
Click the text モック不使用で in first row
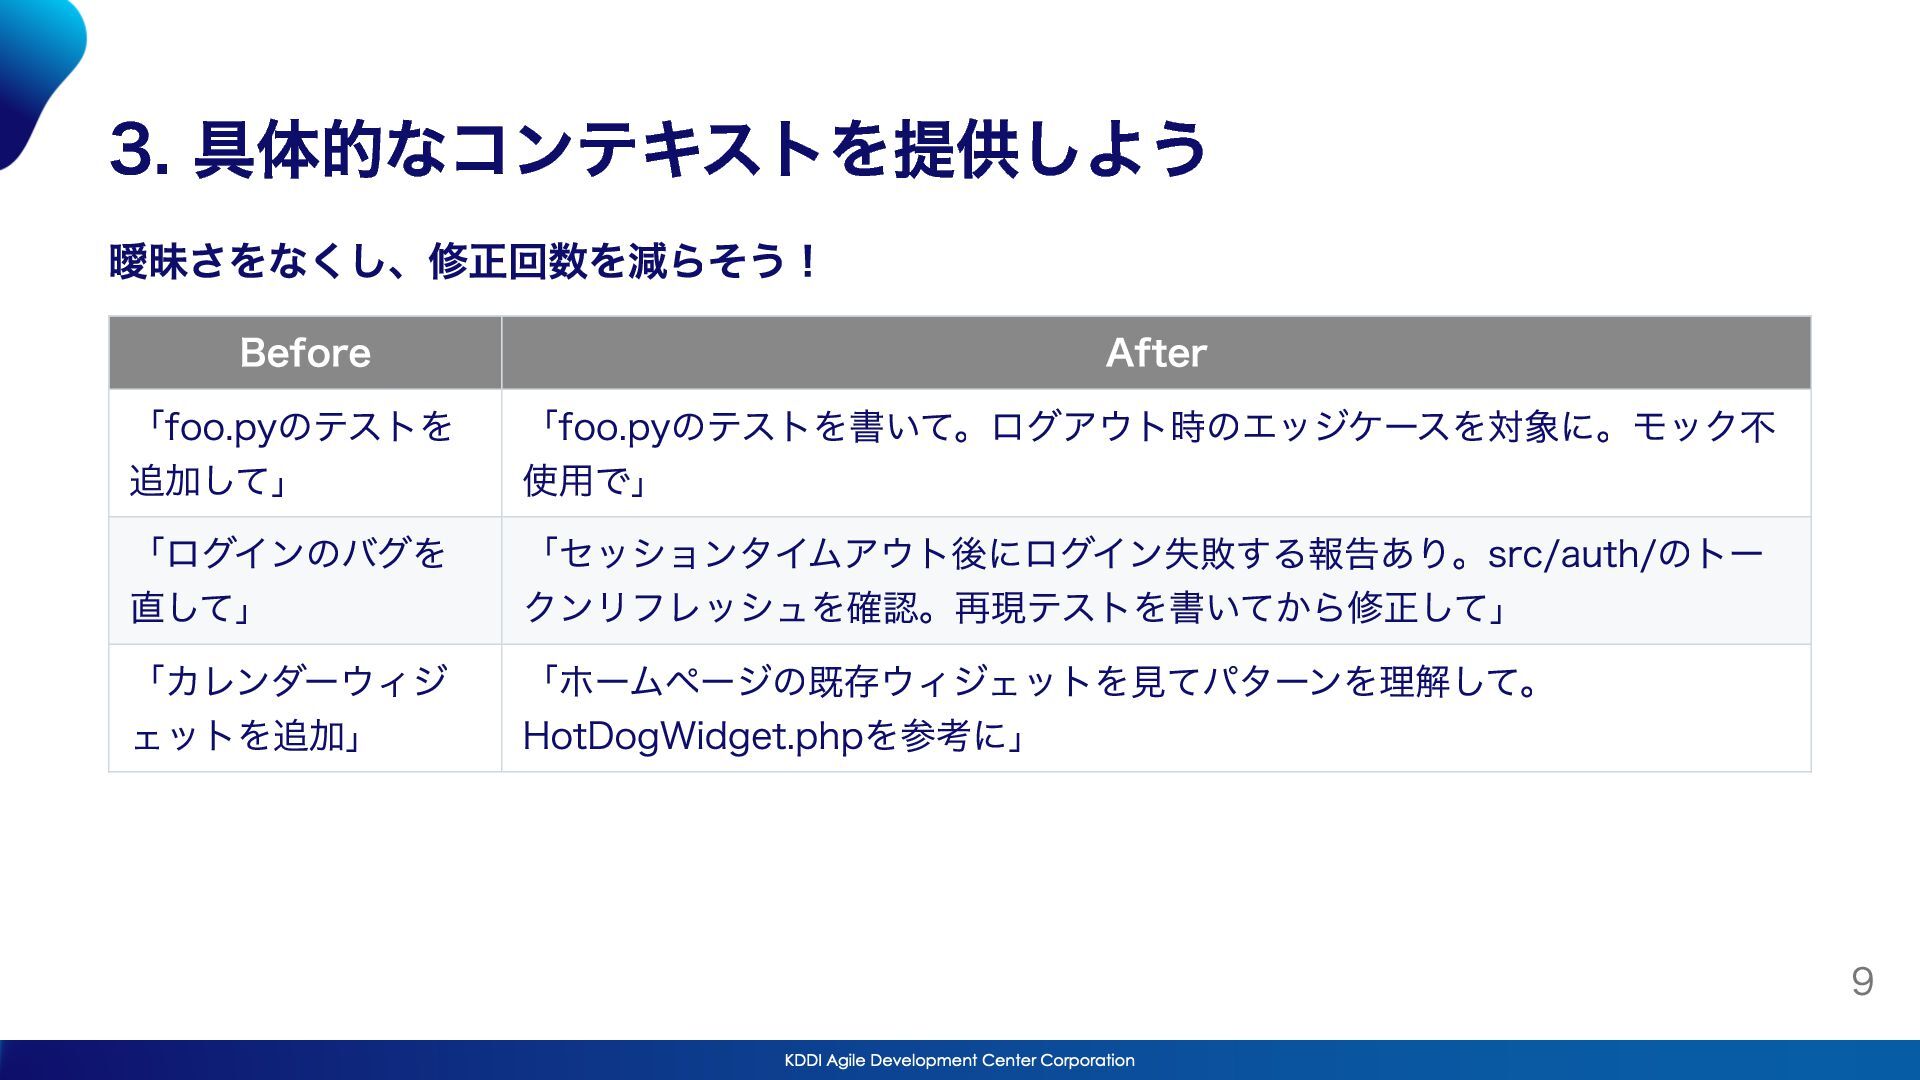click(1704, 427)
